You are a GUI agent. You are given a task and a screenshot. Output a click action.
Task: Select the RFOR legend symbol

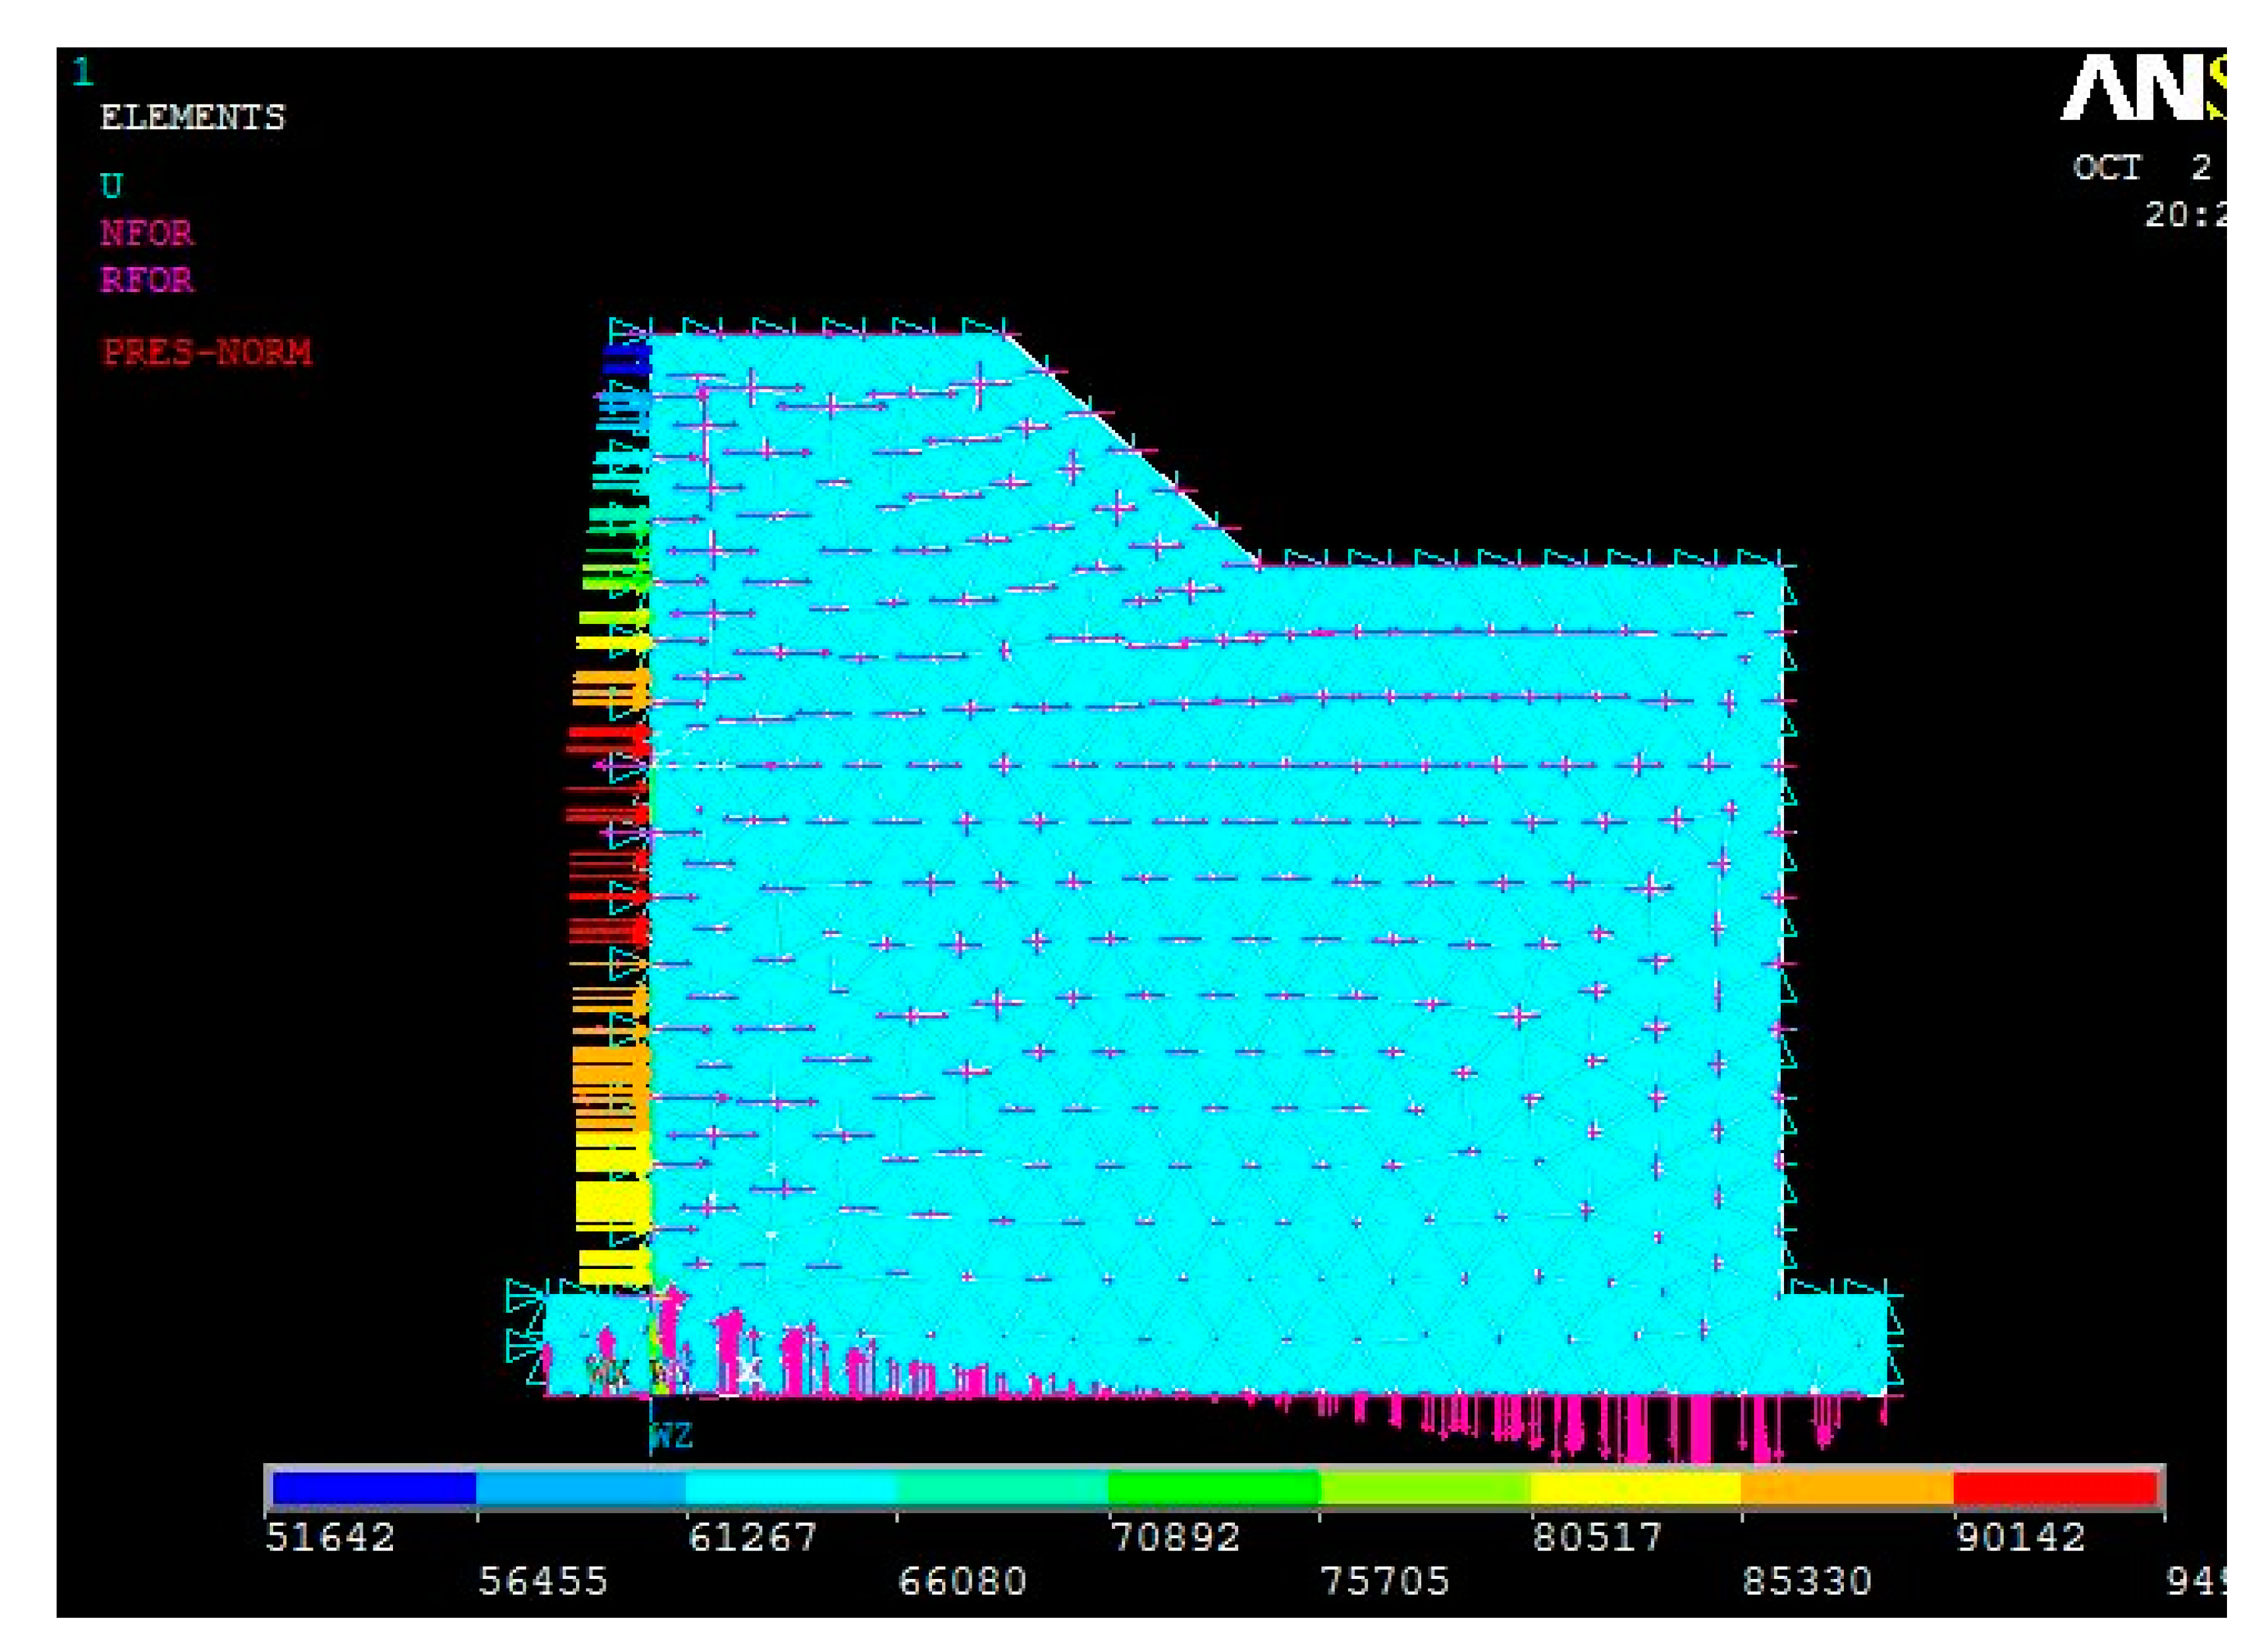point(145,281)
